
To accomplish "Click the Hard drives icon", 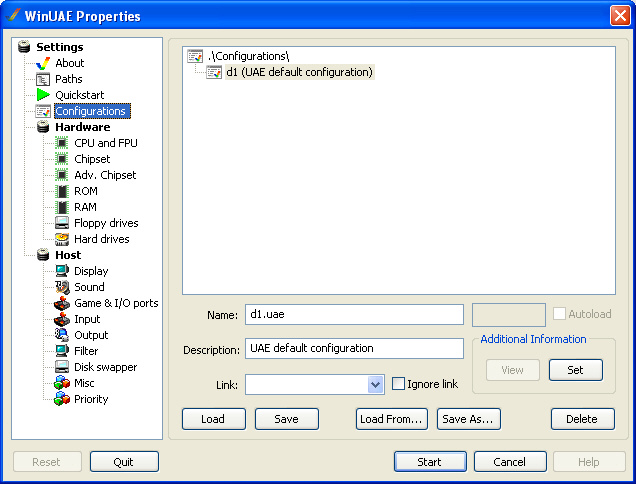I will (x=62, y=239).
